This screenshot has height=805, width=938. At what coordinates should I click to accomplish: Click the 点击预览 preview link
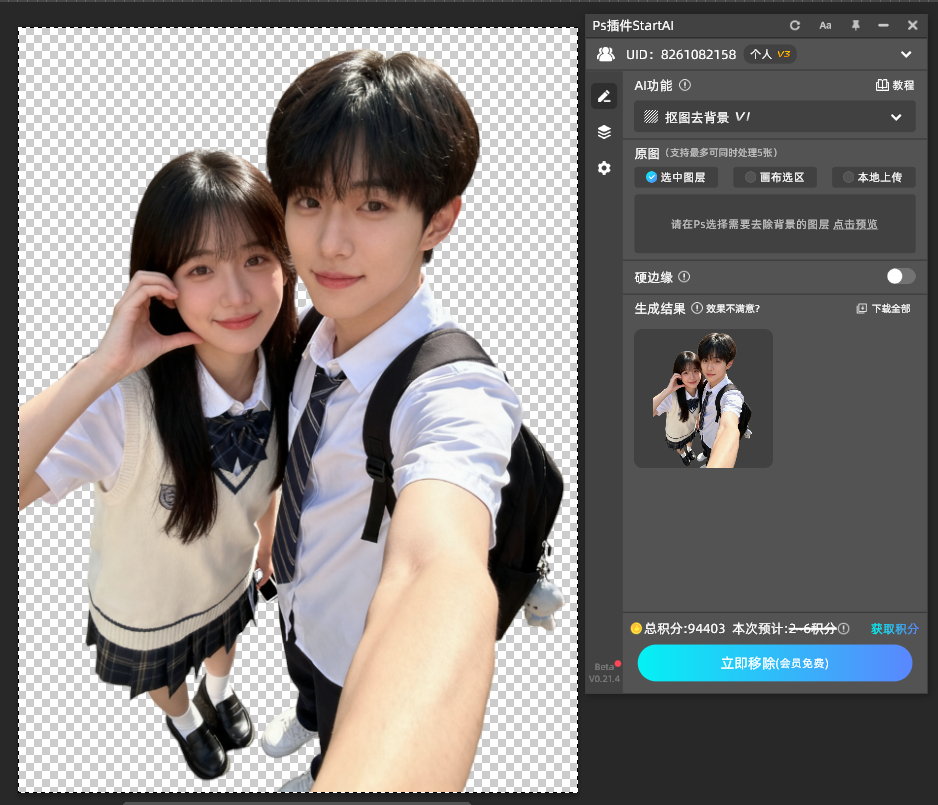(855, 225)
